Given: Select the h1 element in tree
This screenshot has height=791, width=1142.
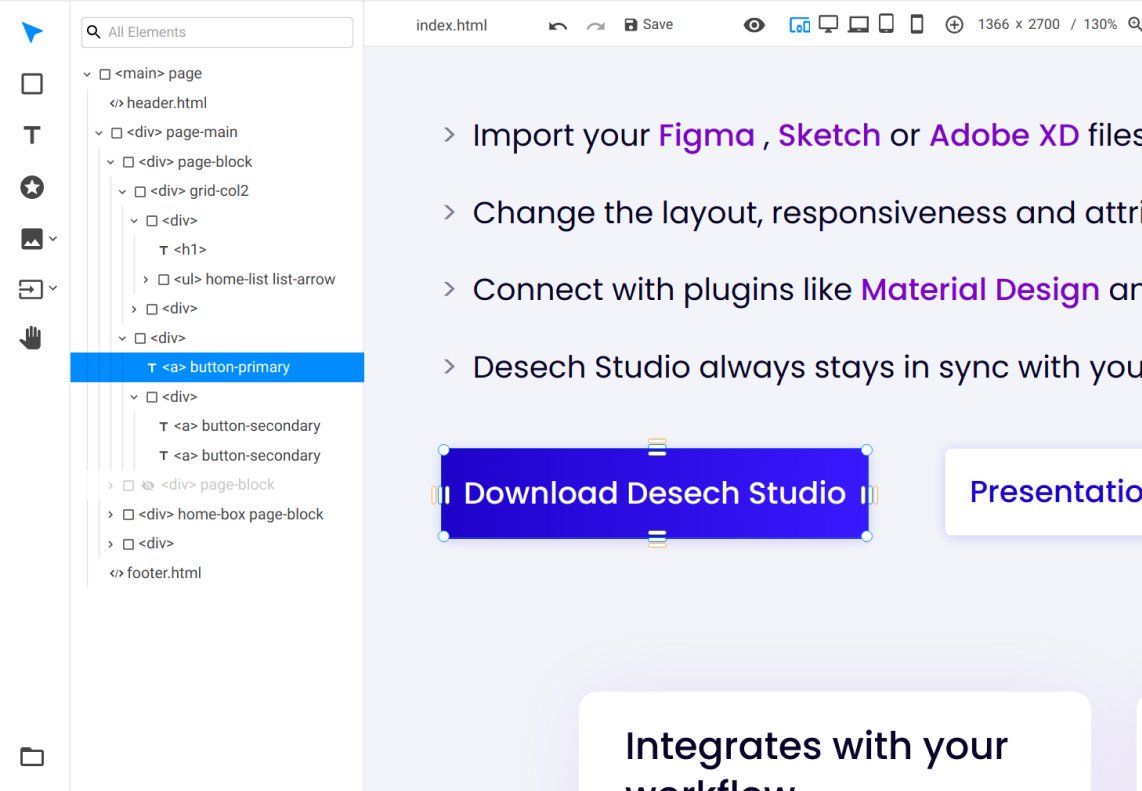Looking at the screenshot, I should (x=189, y=250).
